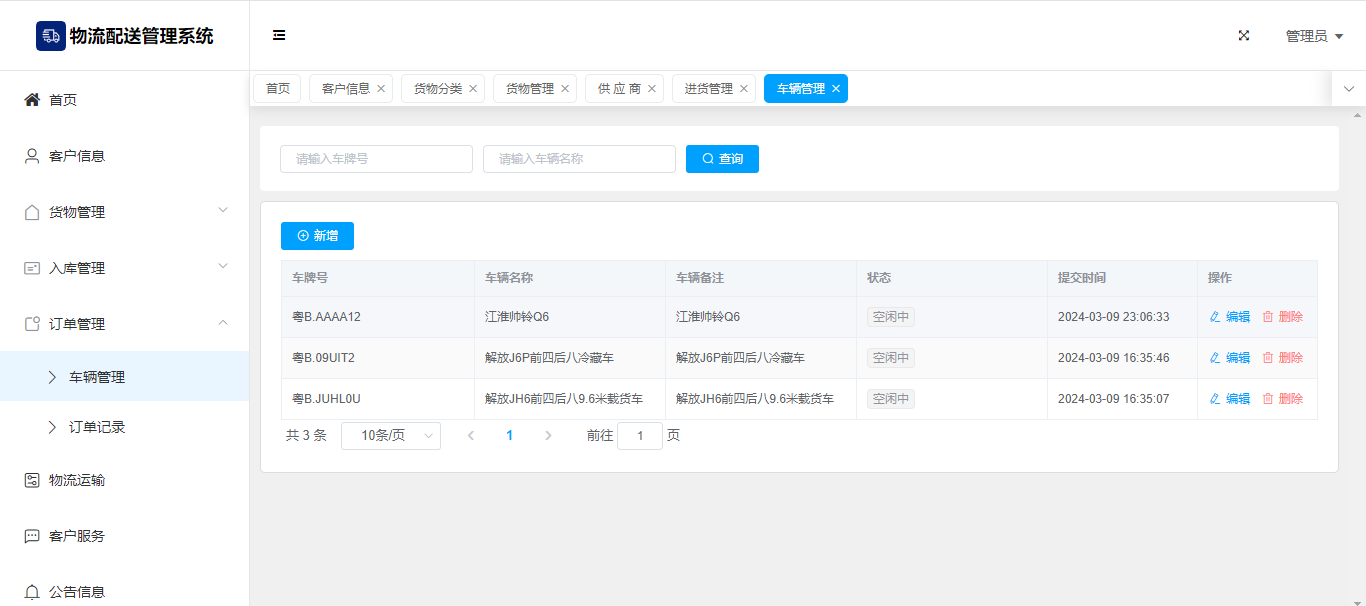1366x606 pixels.
Task: Open 客户信息 in the sidebar
Action: point(77,156)
